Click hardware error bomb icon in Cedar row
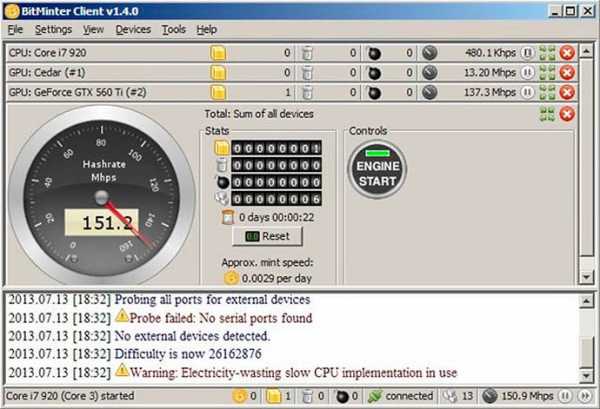Screen dimensions: 600x409 pyautogui.click(x=373, y=72)
